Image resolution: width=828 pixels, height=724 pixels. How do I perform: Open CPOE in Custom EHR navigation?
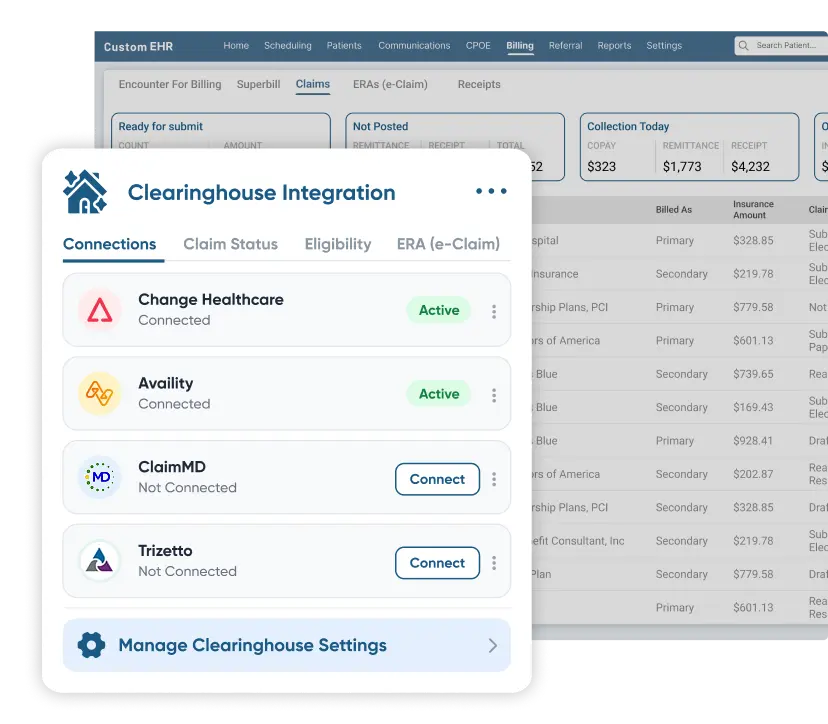coord(478,45)
